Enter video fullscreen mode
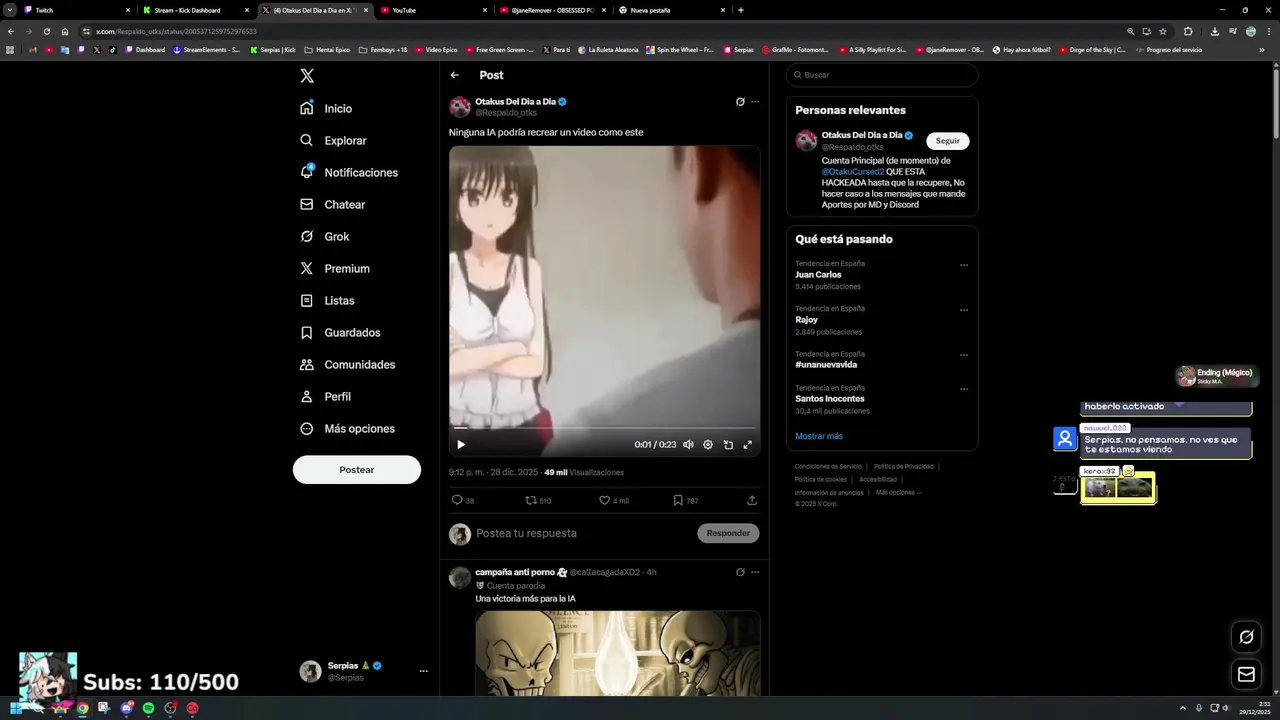 coord(747,444)
